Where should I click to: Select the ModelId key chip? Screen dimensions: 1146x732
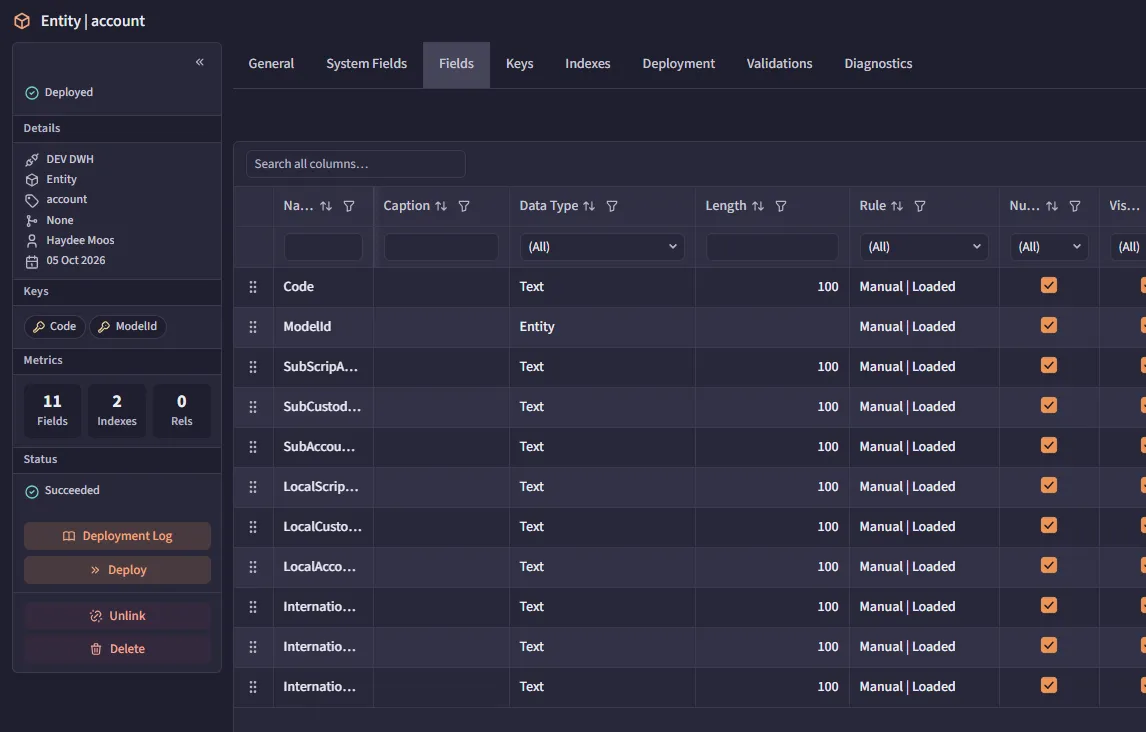click(128, 327)
